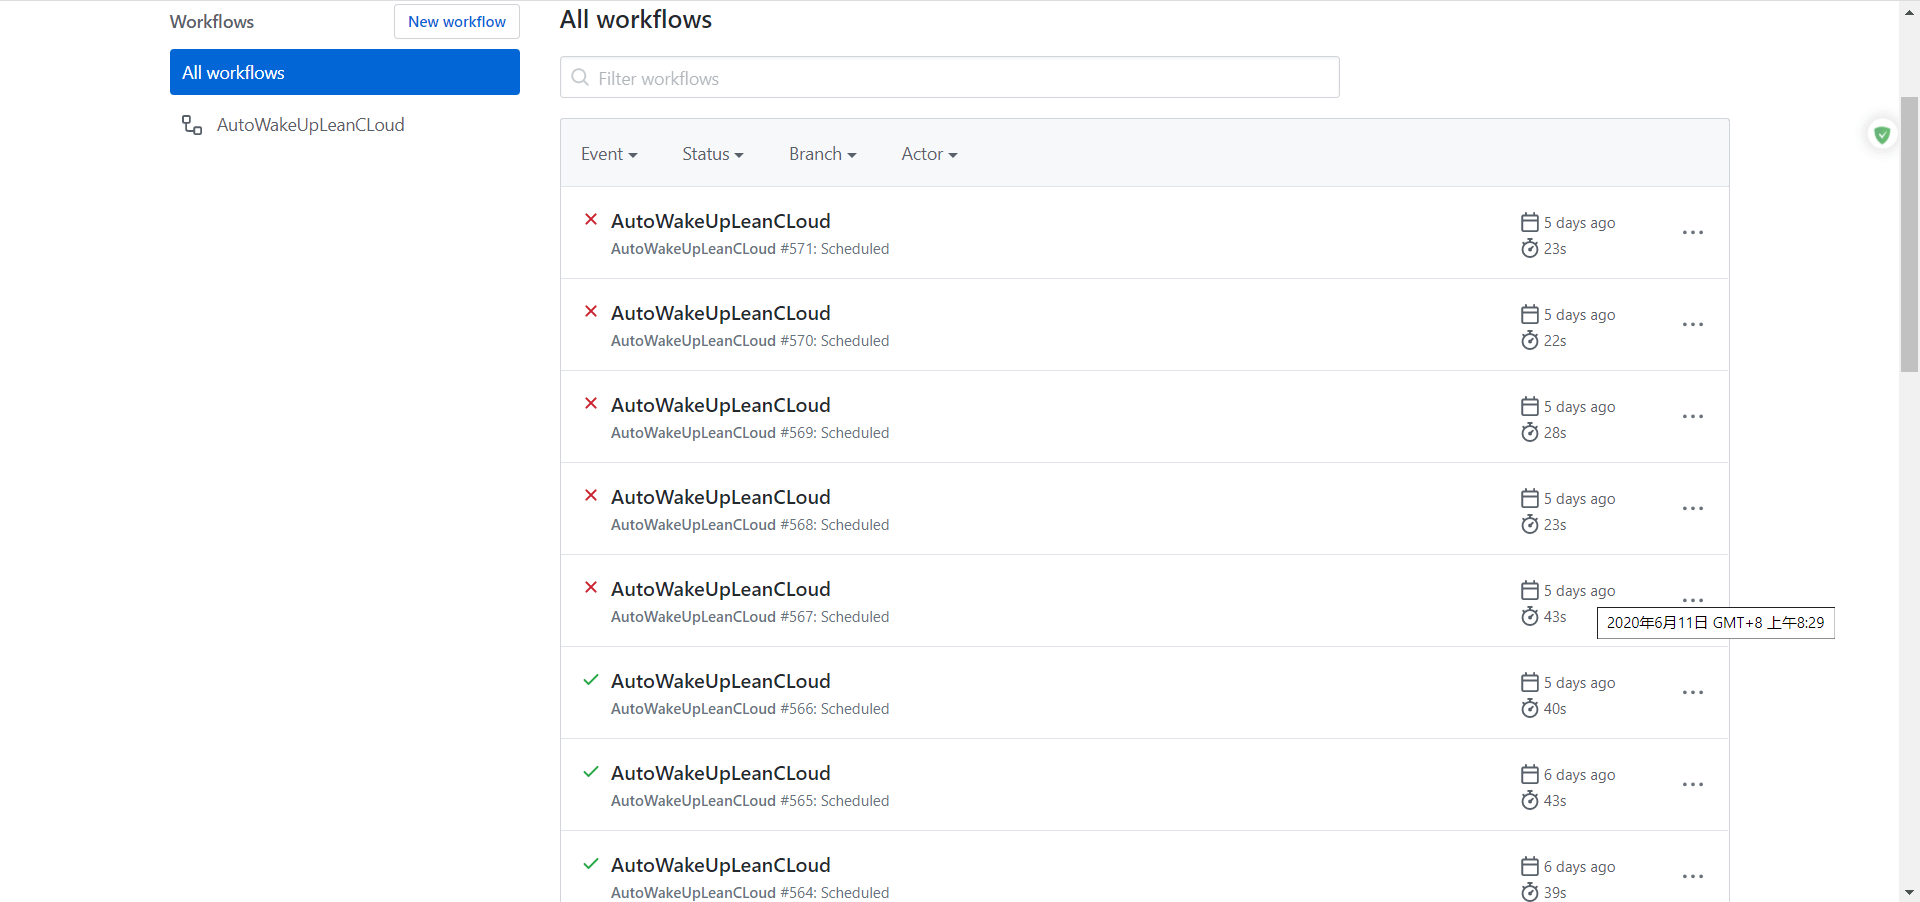Click the calendar icon on run #569

(1529, 406)
